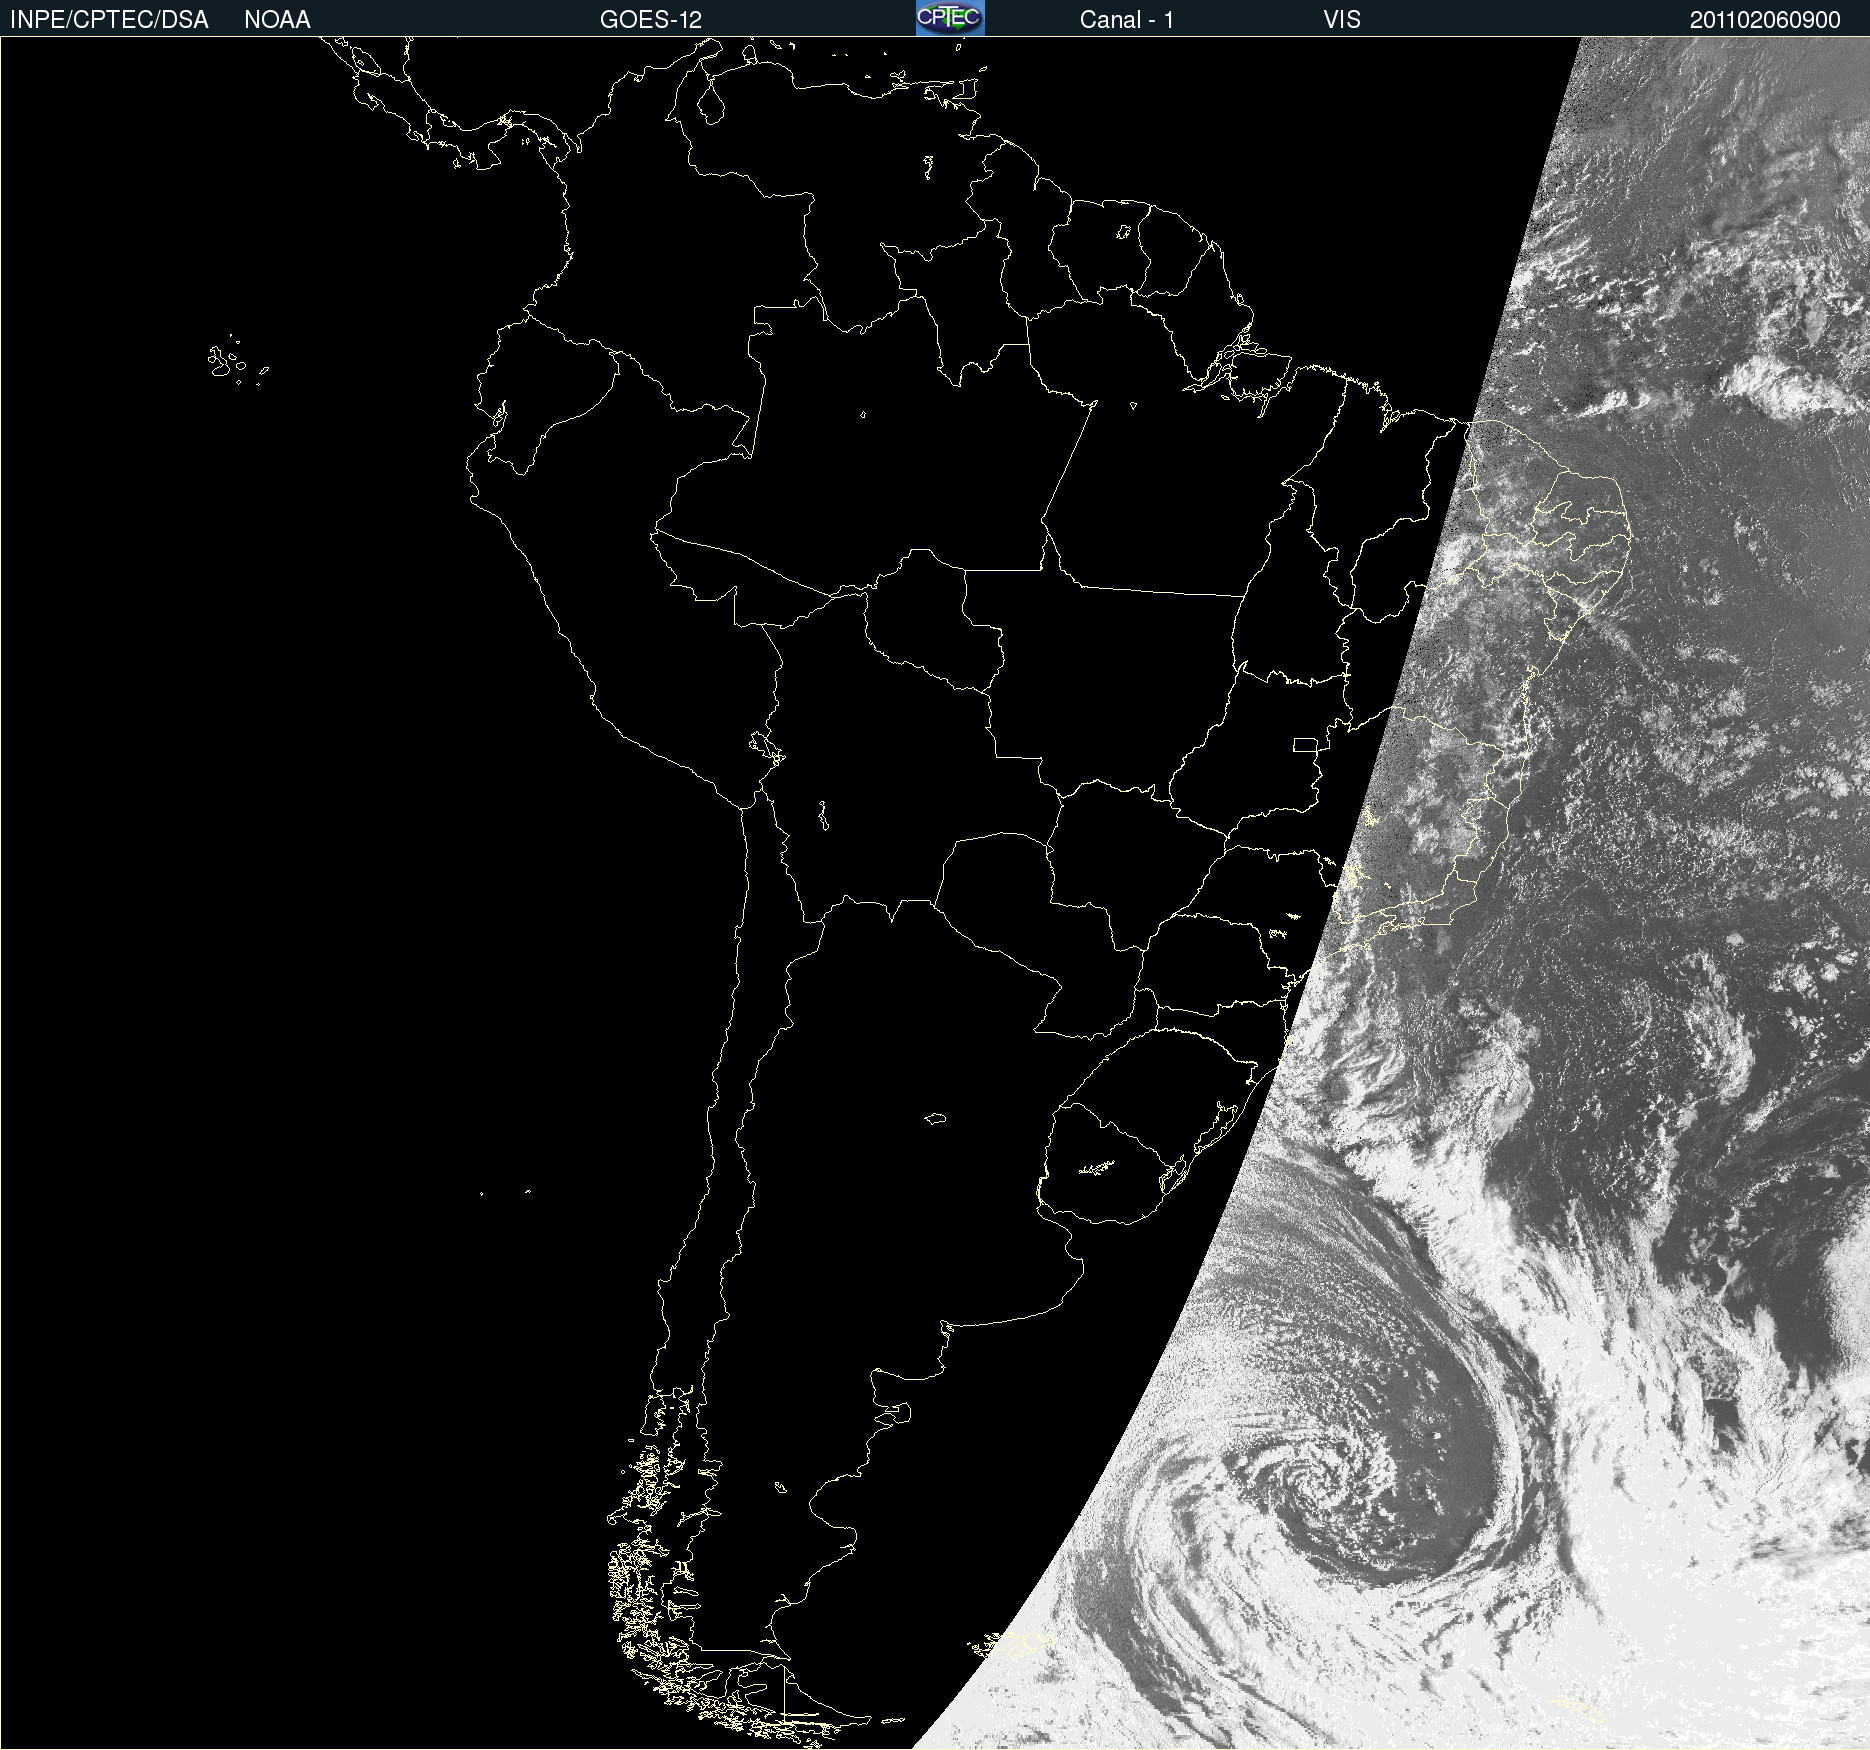Click the CPTEC logo in header
The width and height of the screenshot is (1870, 1750).
pos(950,18)
